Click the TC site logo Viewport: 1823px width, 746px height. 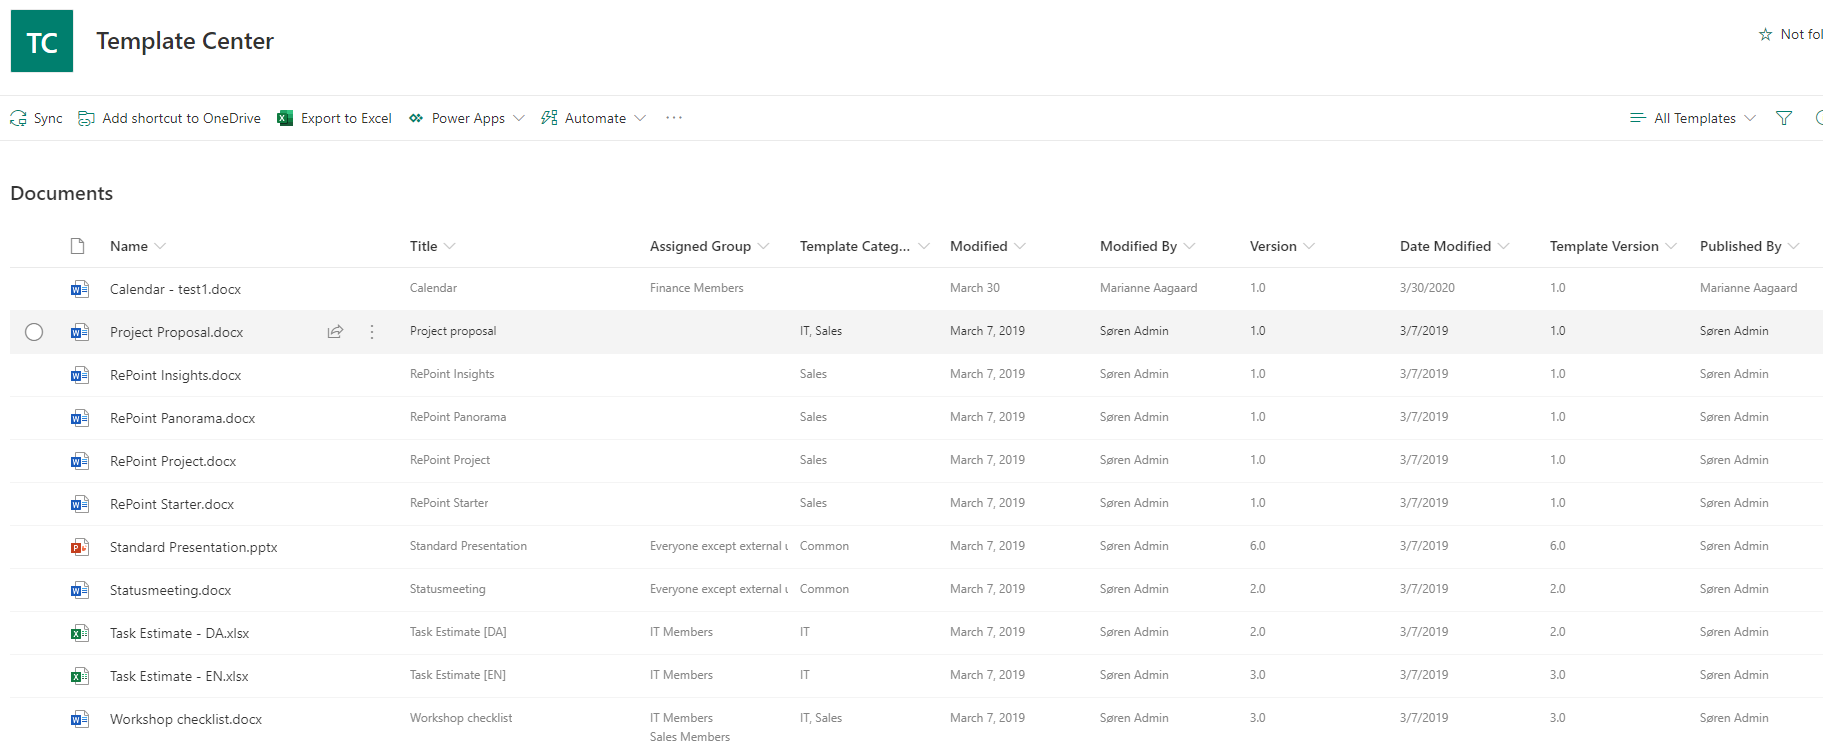click(42, 41)
